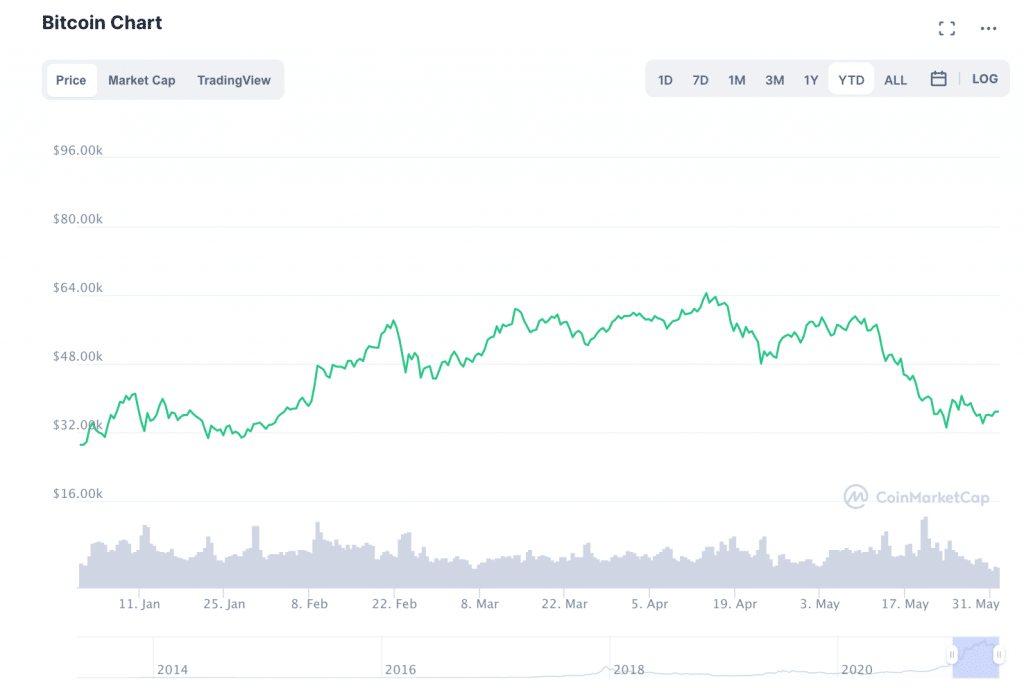Click the price line peak in mid-April
The height and width of the screenshot is (688, 1024).
706,294
